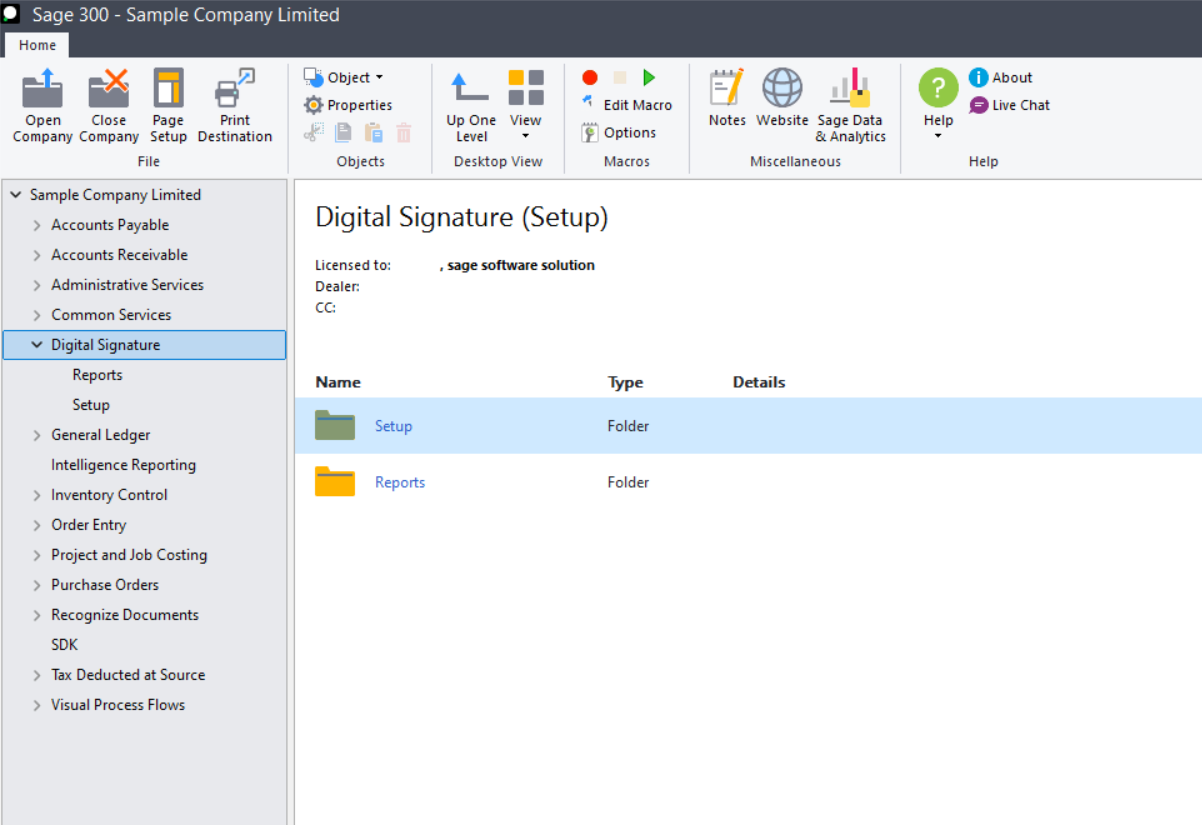Run the macro with the green play icon
The height and width of the screenshot is (825, 1202).
point(648,77)
